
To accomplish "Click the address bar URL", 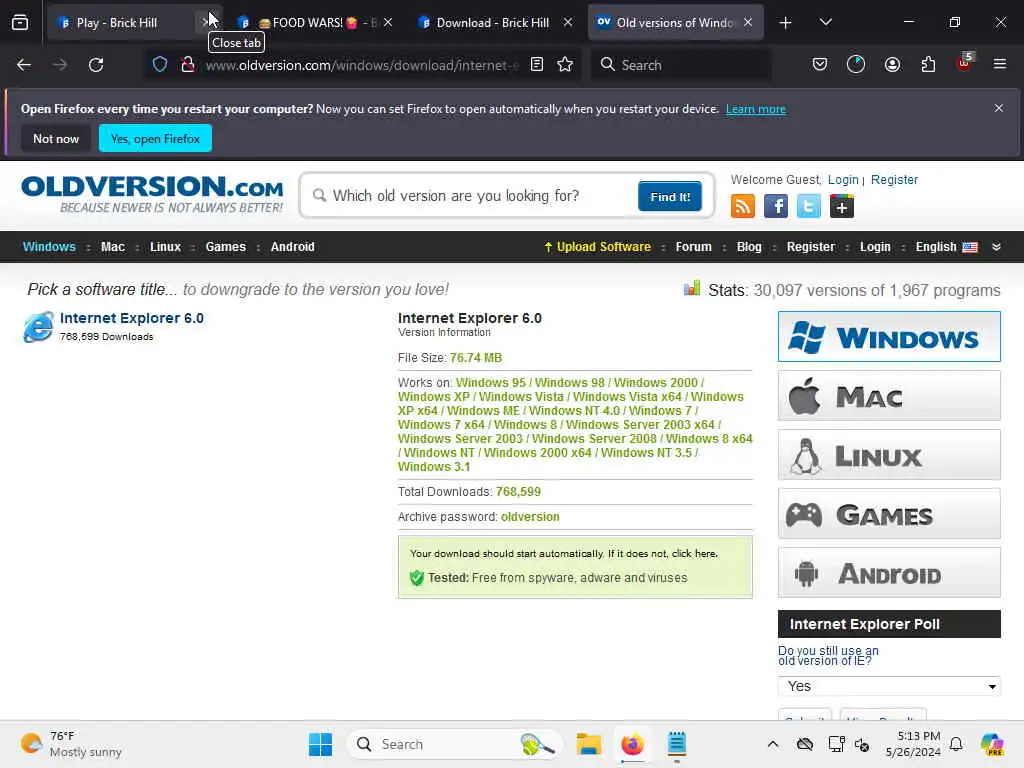I will click(x=362, y=65).
